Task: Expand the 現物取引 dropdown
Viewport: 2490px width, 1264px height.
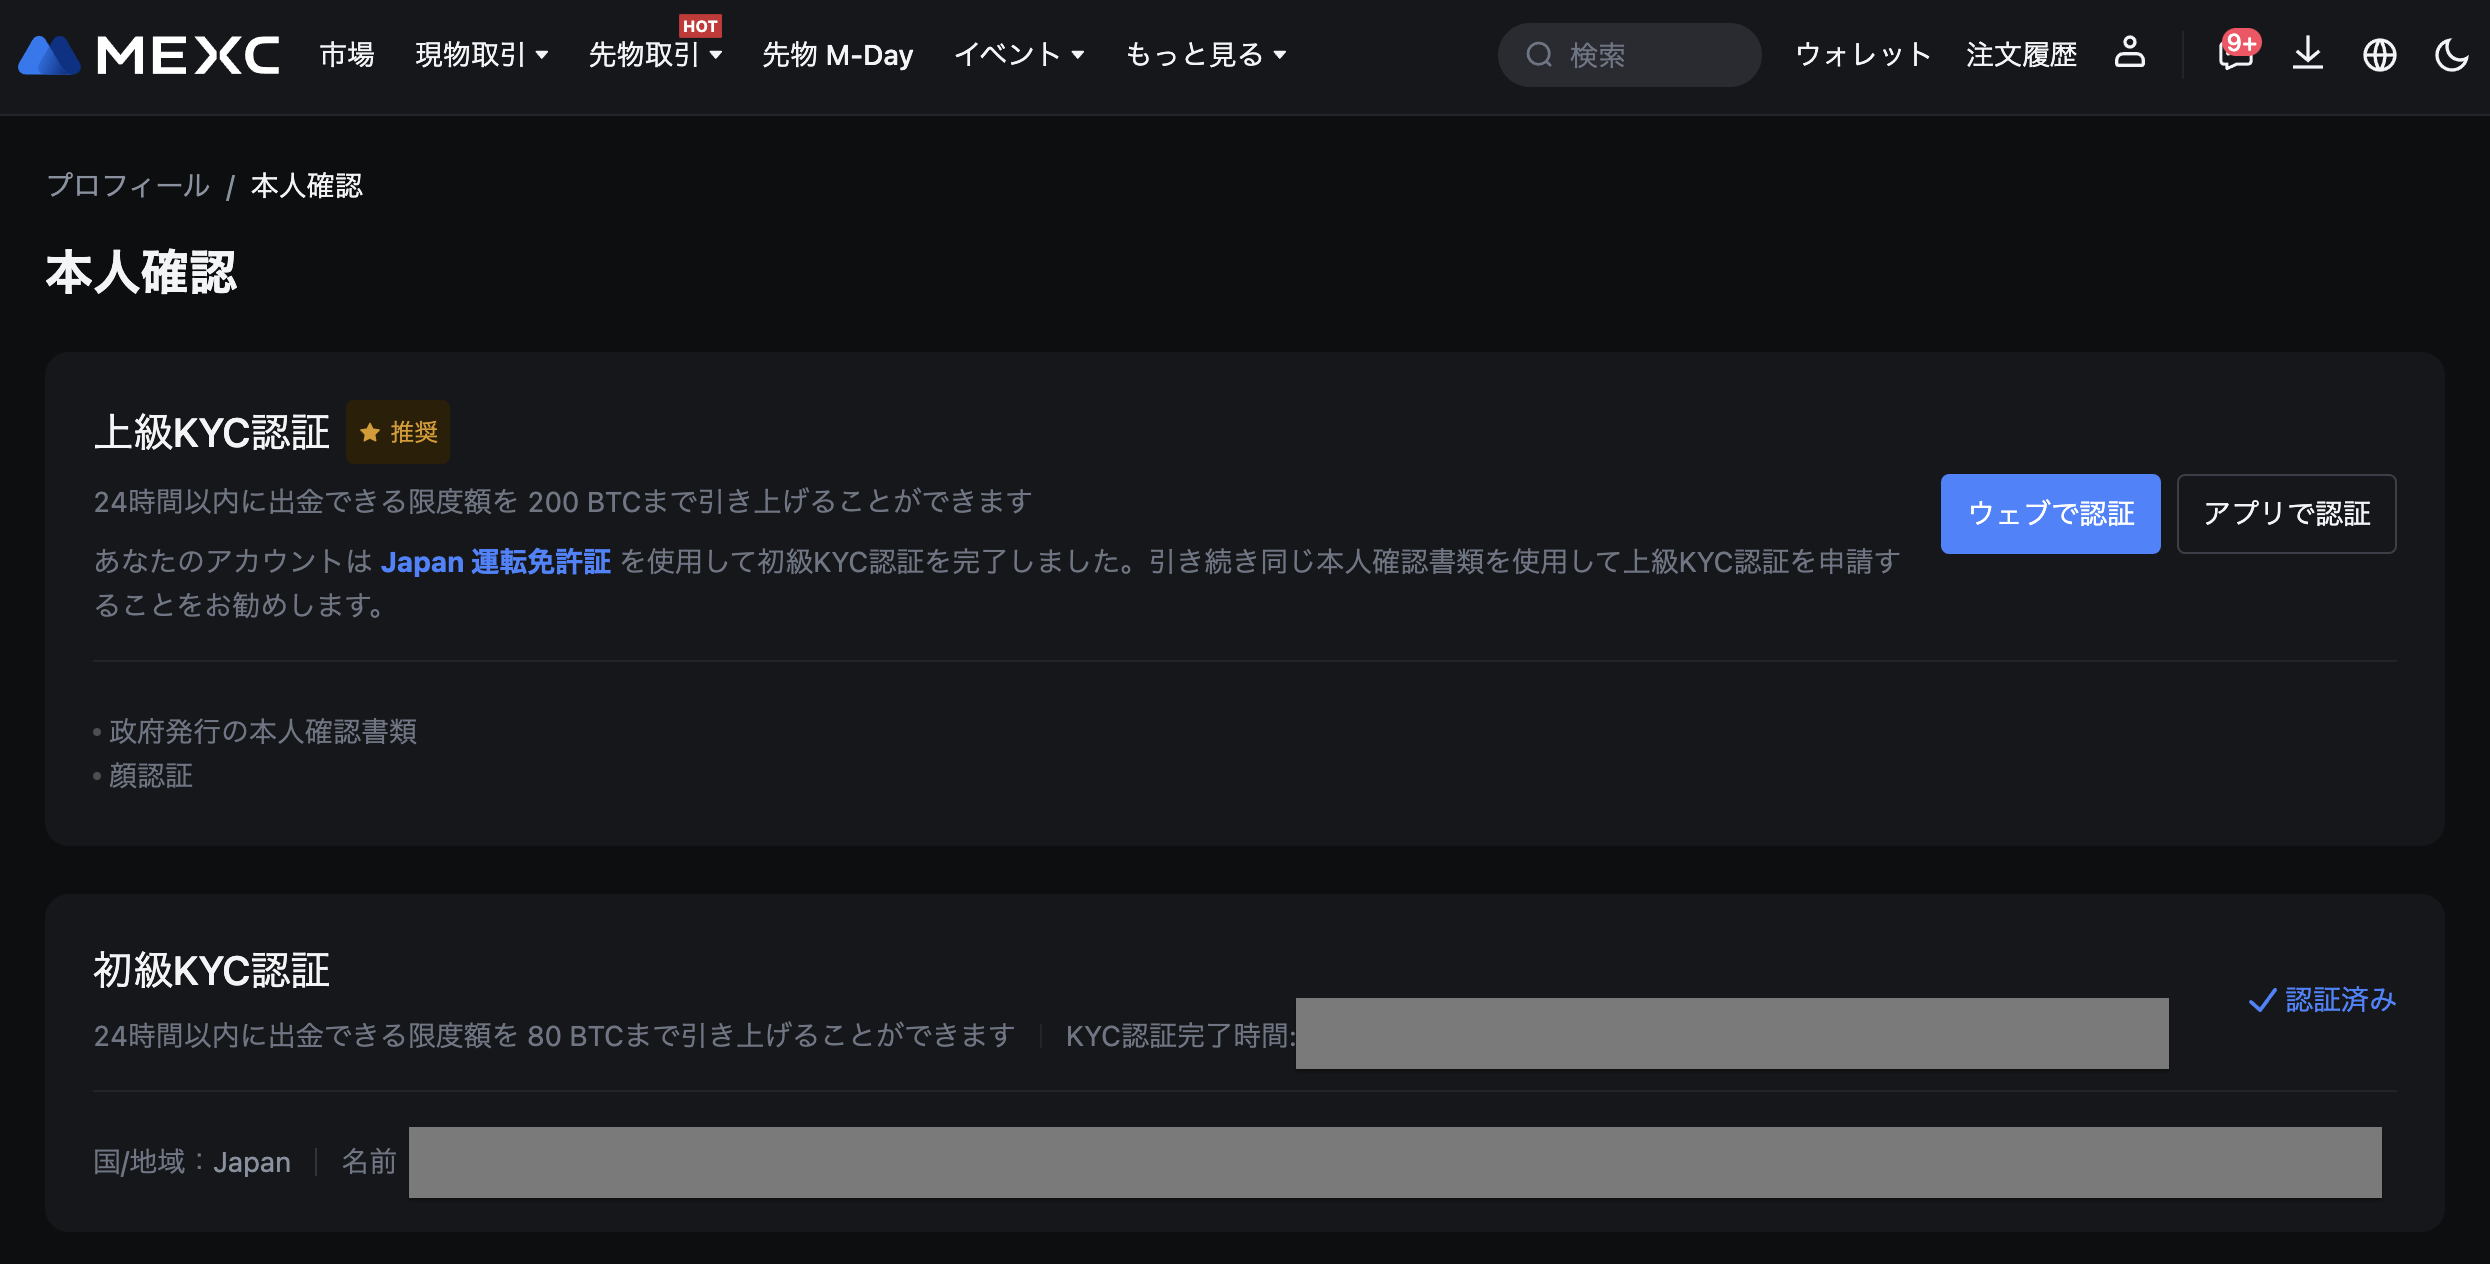Action: tap(481, 54)
